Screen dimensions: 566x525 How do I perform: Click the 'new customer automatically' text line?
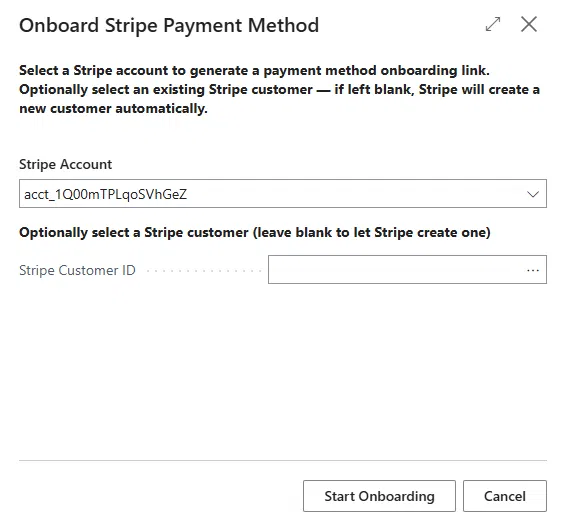point(113,108)
